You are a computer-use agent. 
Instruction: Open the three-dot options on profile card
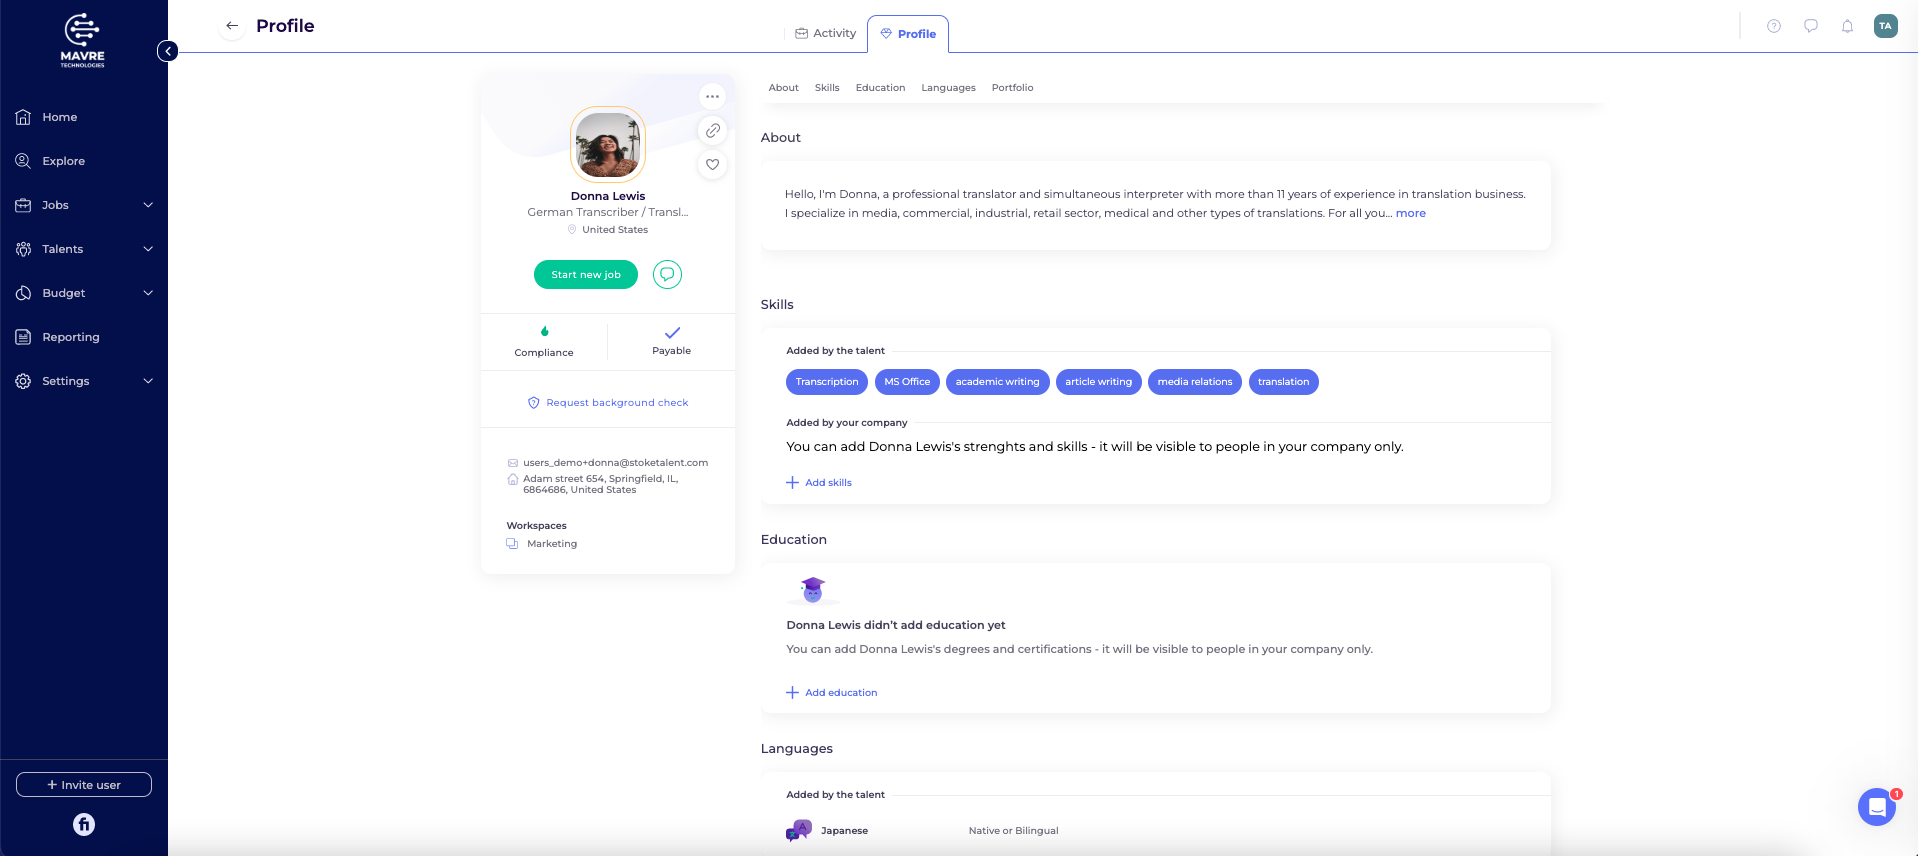[x=712, y=97]
